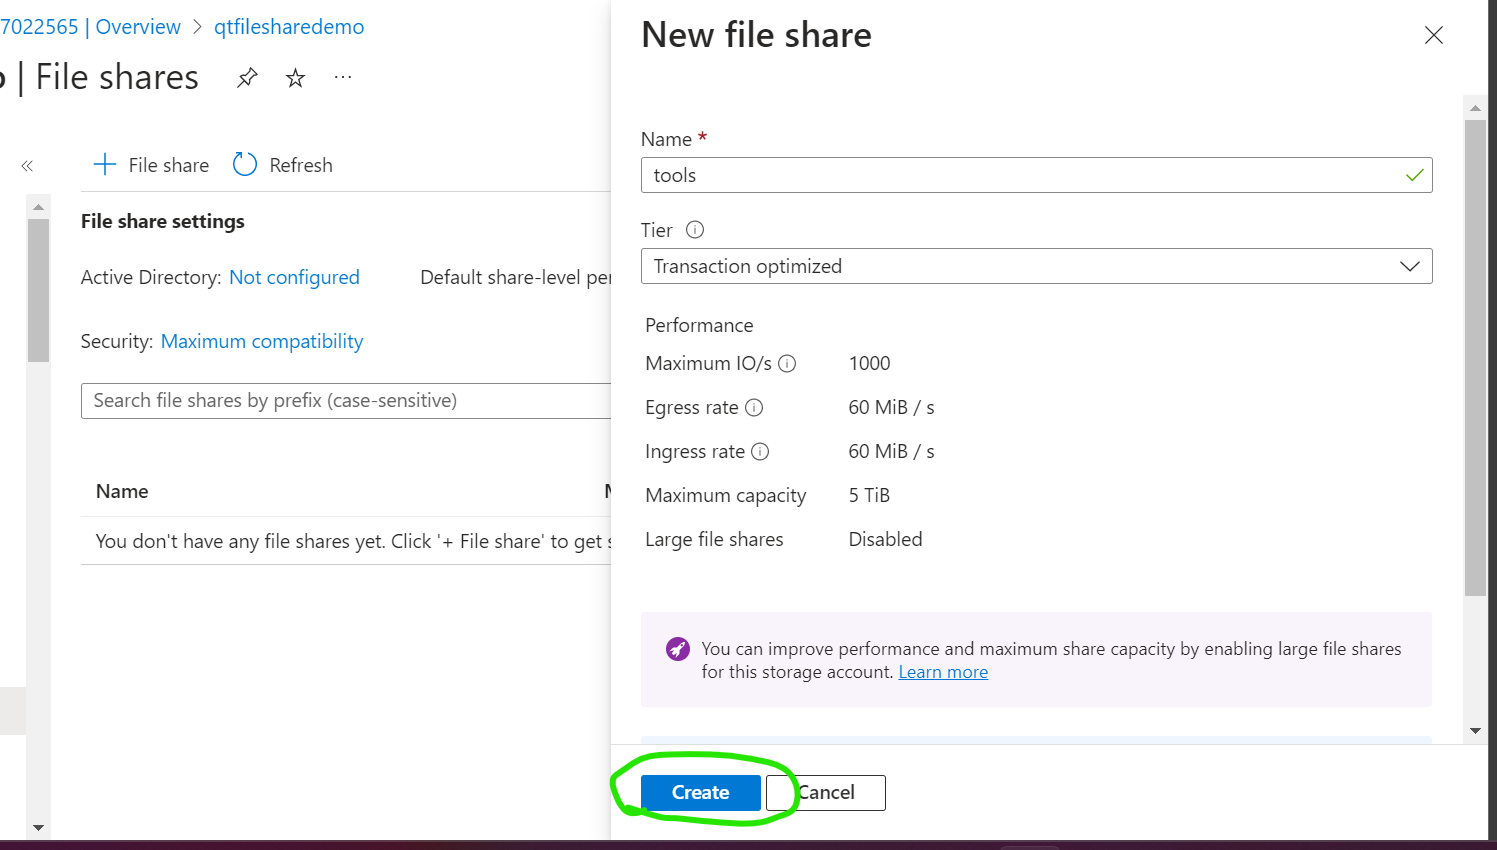Open the Learn more link
The image size is (1497, 850).
coord(943,672)
